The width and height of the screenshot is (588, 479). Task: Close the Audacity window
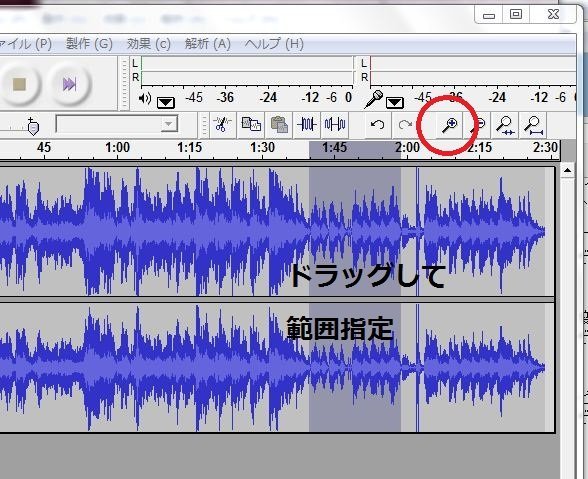(x=554, y=15)
